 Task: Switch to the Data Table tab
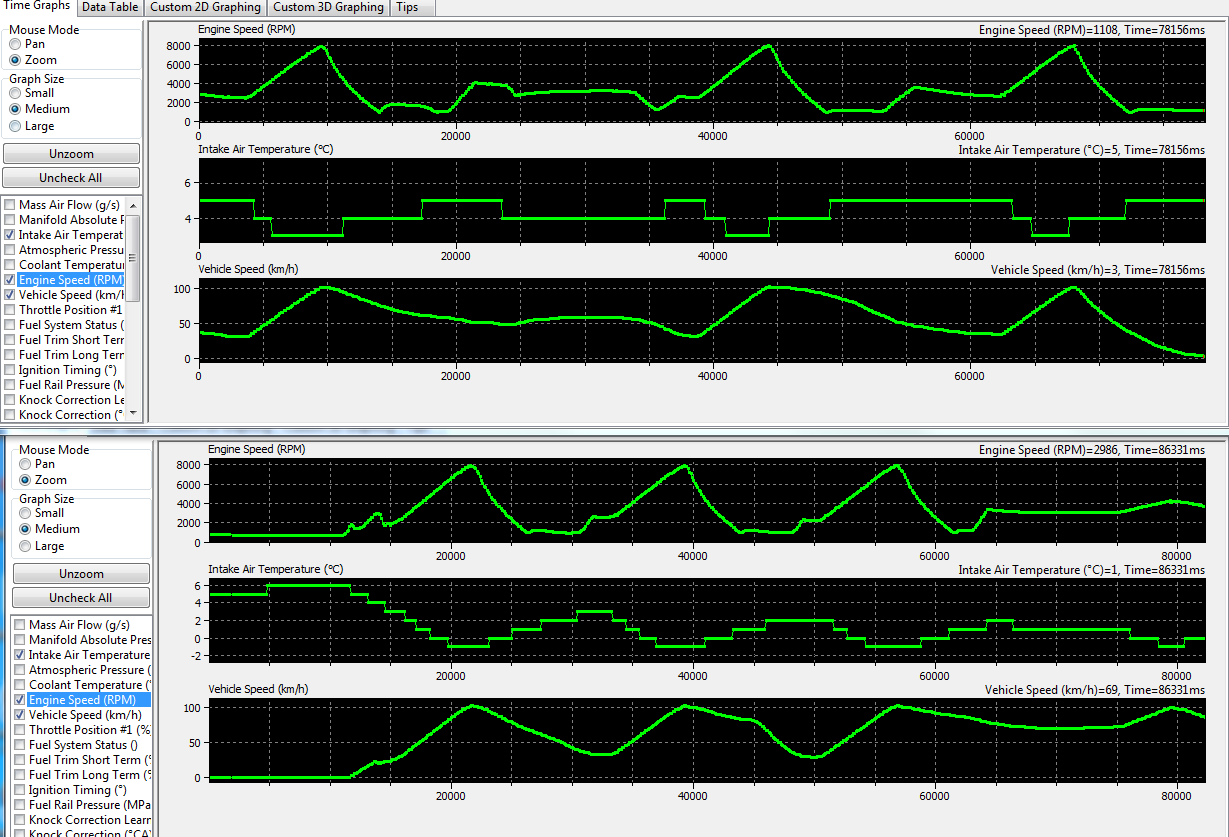coord(110,7)
